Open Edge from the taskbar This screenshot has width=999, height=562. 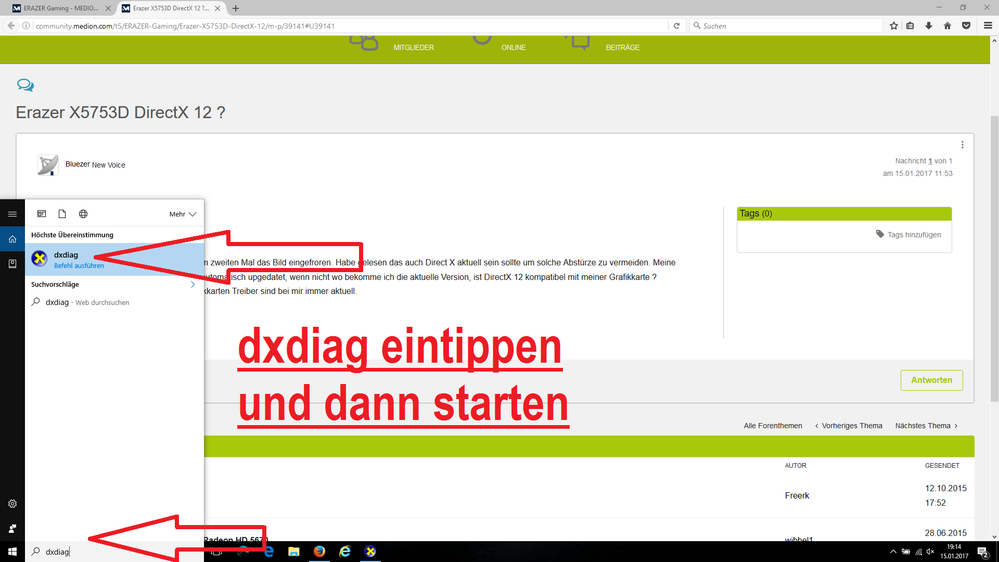pos(268,552)
